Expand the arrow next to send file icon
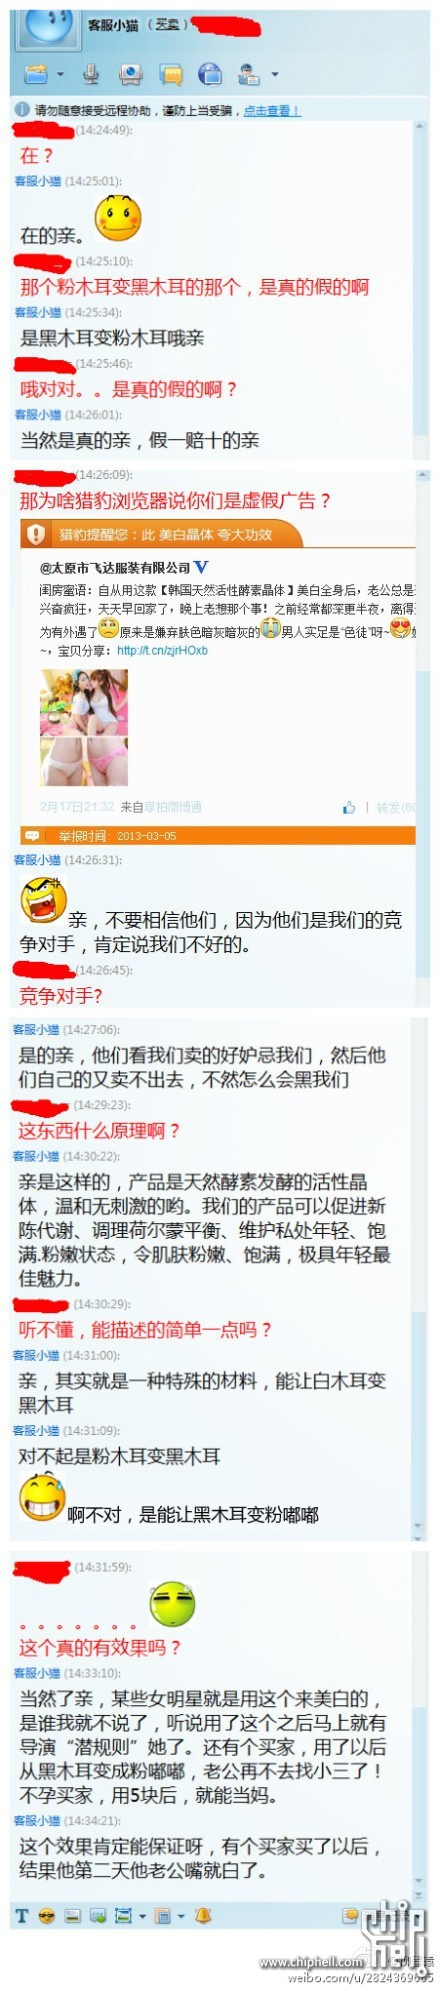 point(61,75)
